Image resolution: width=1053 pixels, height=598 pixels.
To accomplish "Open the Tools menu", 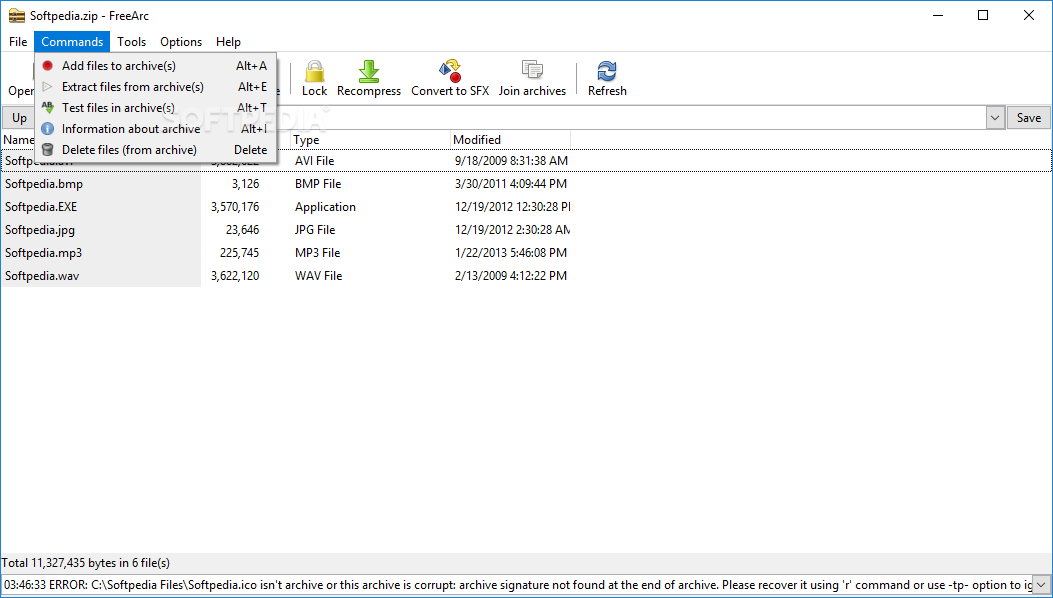I will 132,42.
